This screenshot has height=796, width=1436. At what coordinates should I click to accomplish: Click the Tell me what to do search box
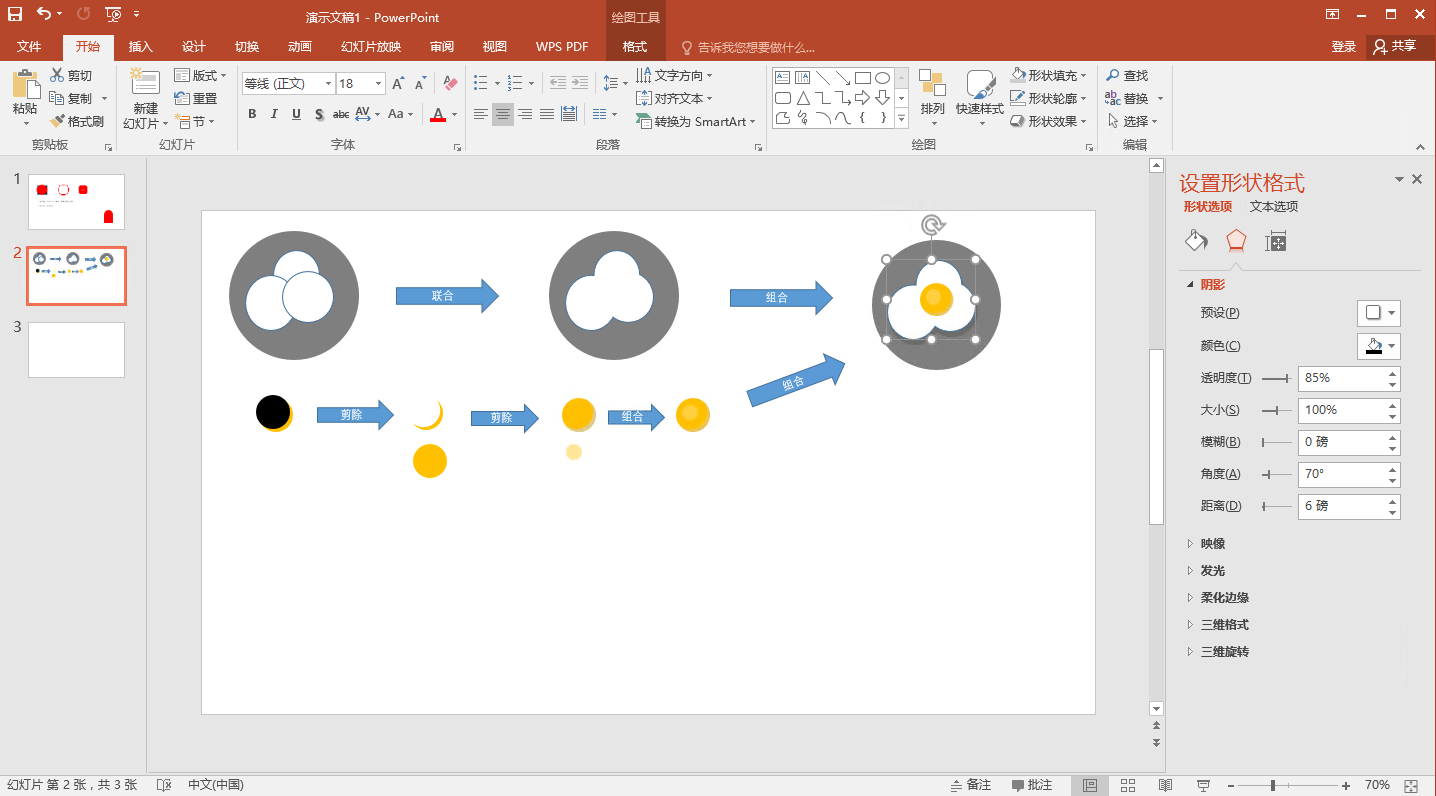coord(748,47)
